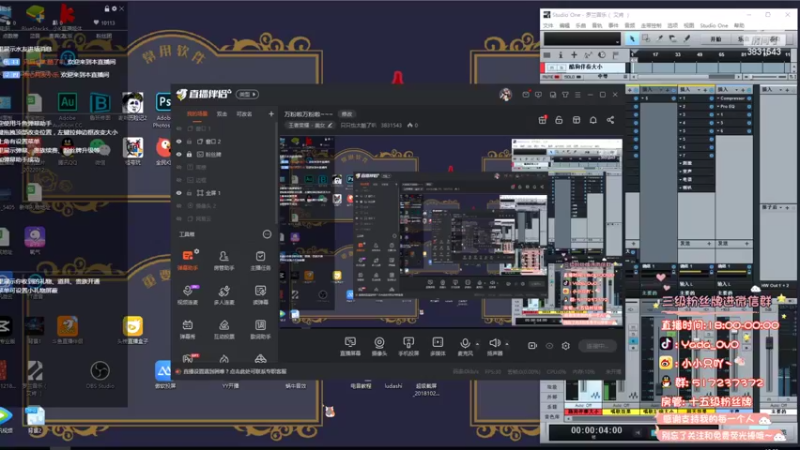The width and height of the screenshot is (800, 450).
Task: Click the customer service link in status bar
Action: point(235,371)
